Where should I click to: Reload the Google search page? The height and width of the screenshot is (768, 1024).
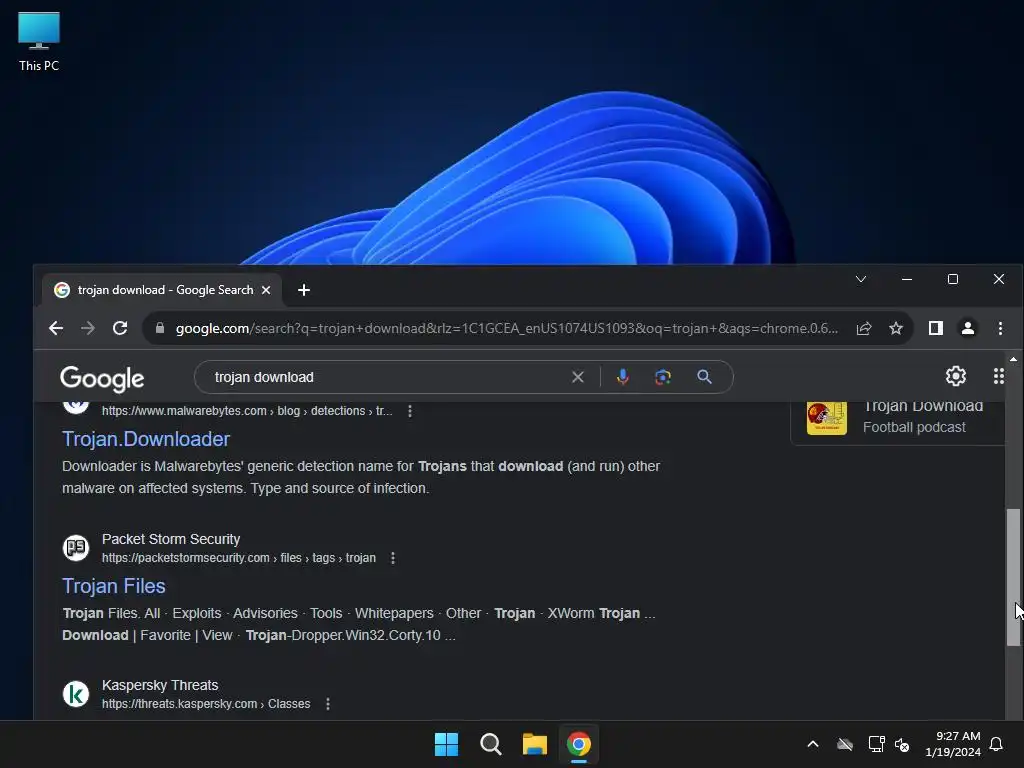(x=120, y=328)
